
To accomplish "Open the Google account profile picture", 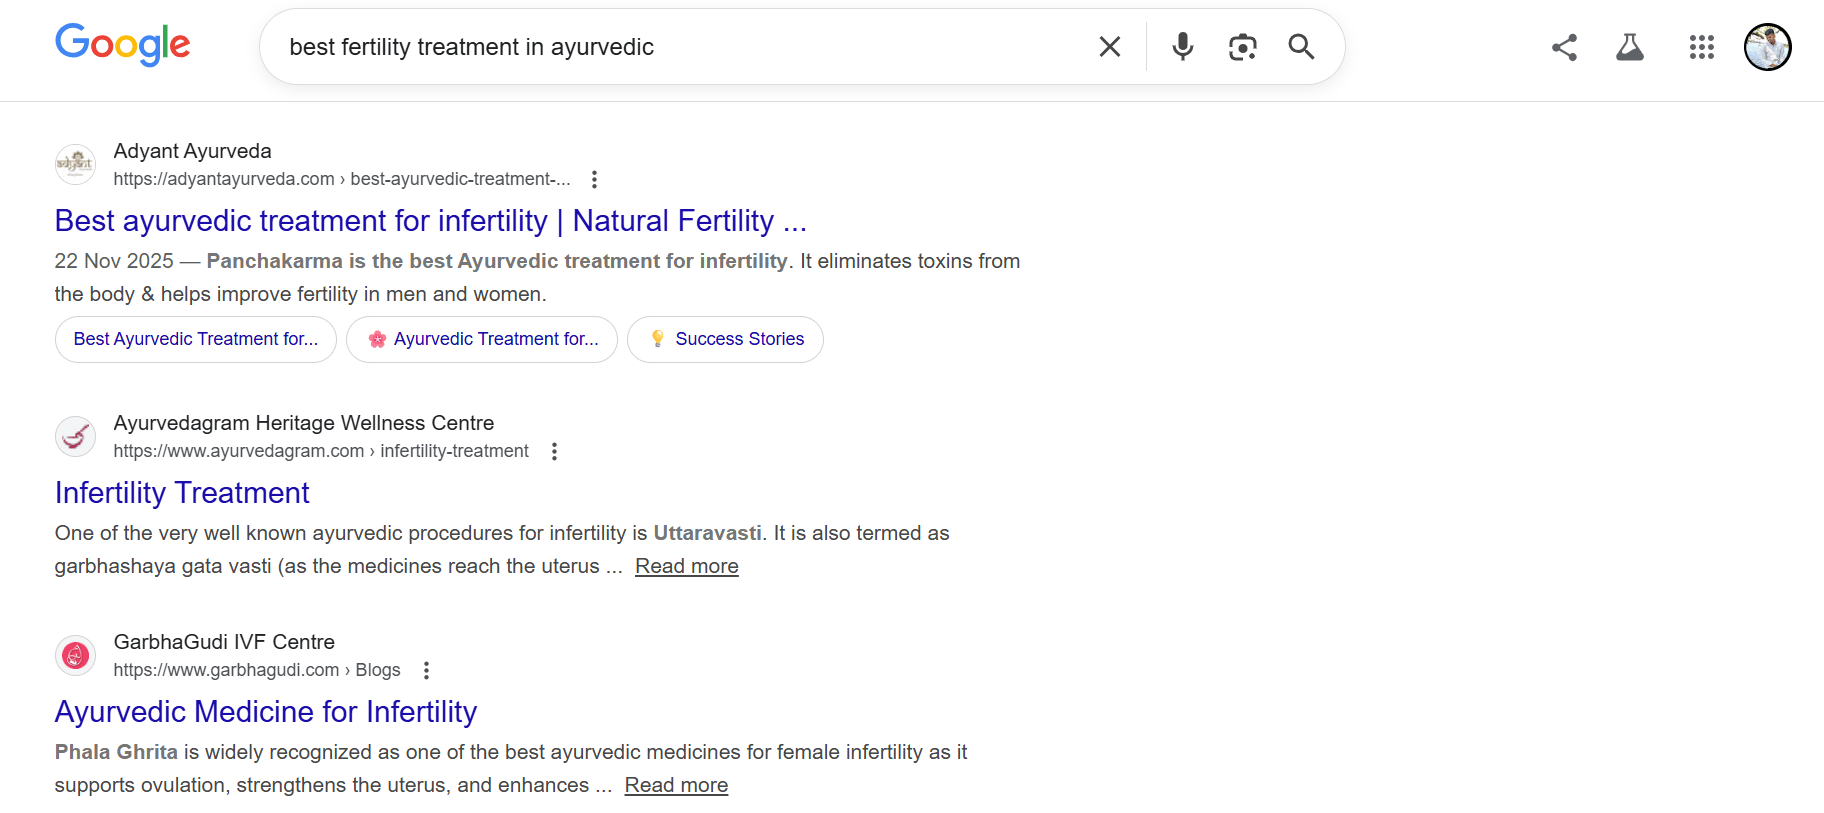I will [1767, 47].
